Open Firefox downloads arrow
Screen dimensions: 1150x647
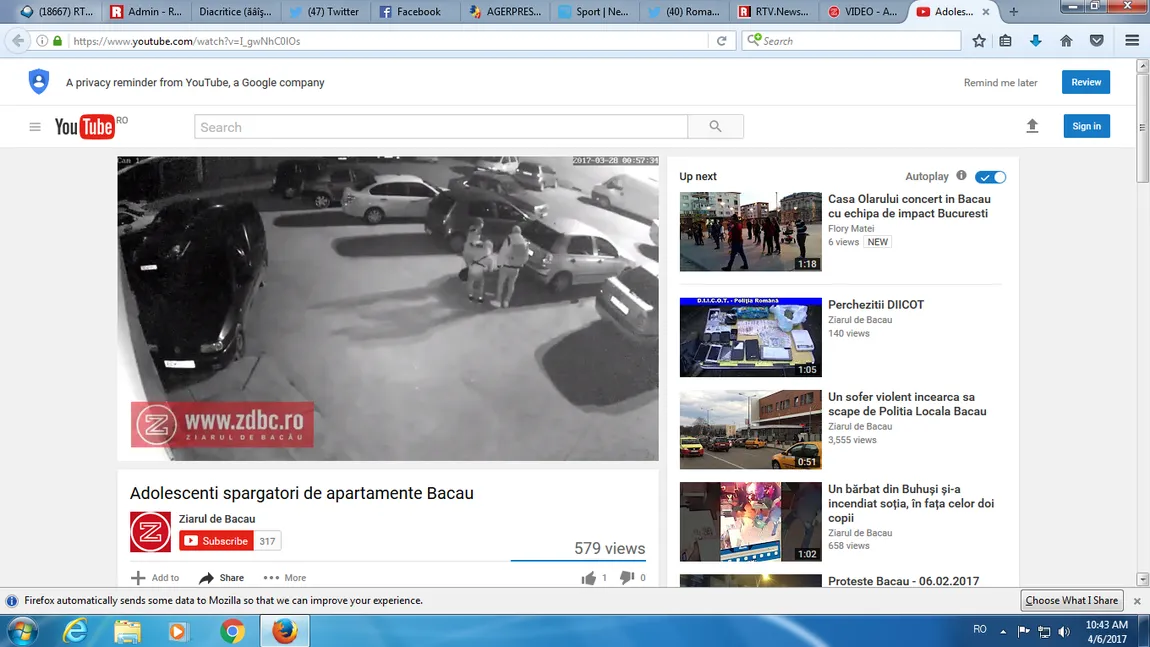point(1036,41)
